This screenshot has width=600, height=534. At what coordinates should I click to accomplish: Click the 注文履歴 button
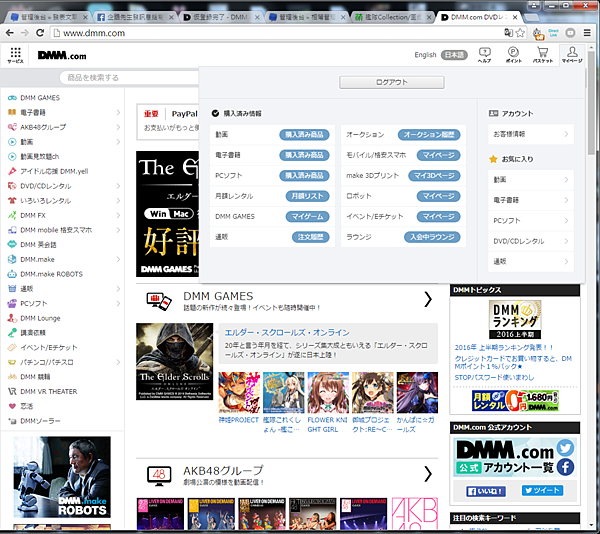tap(310, 237)
